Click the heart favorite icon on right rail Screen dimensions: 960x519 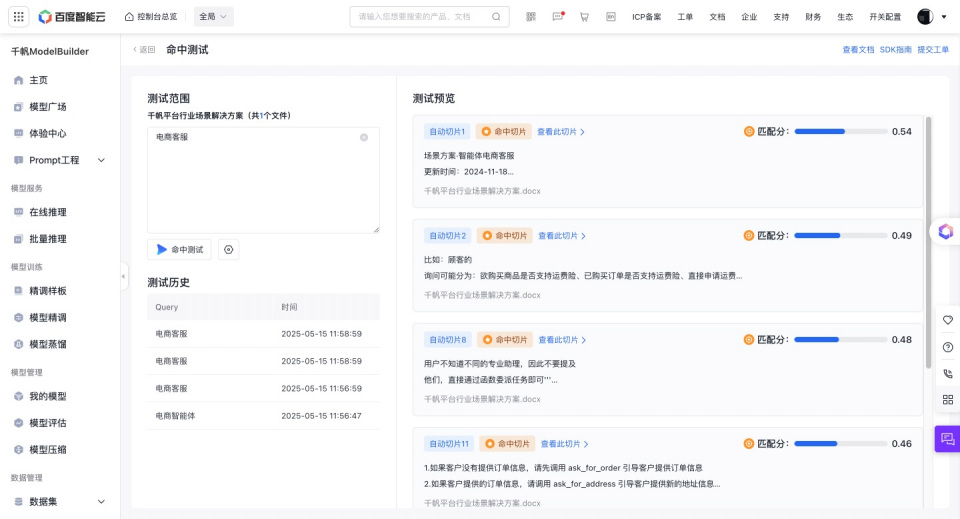(x=948, y=320)
